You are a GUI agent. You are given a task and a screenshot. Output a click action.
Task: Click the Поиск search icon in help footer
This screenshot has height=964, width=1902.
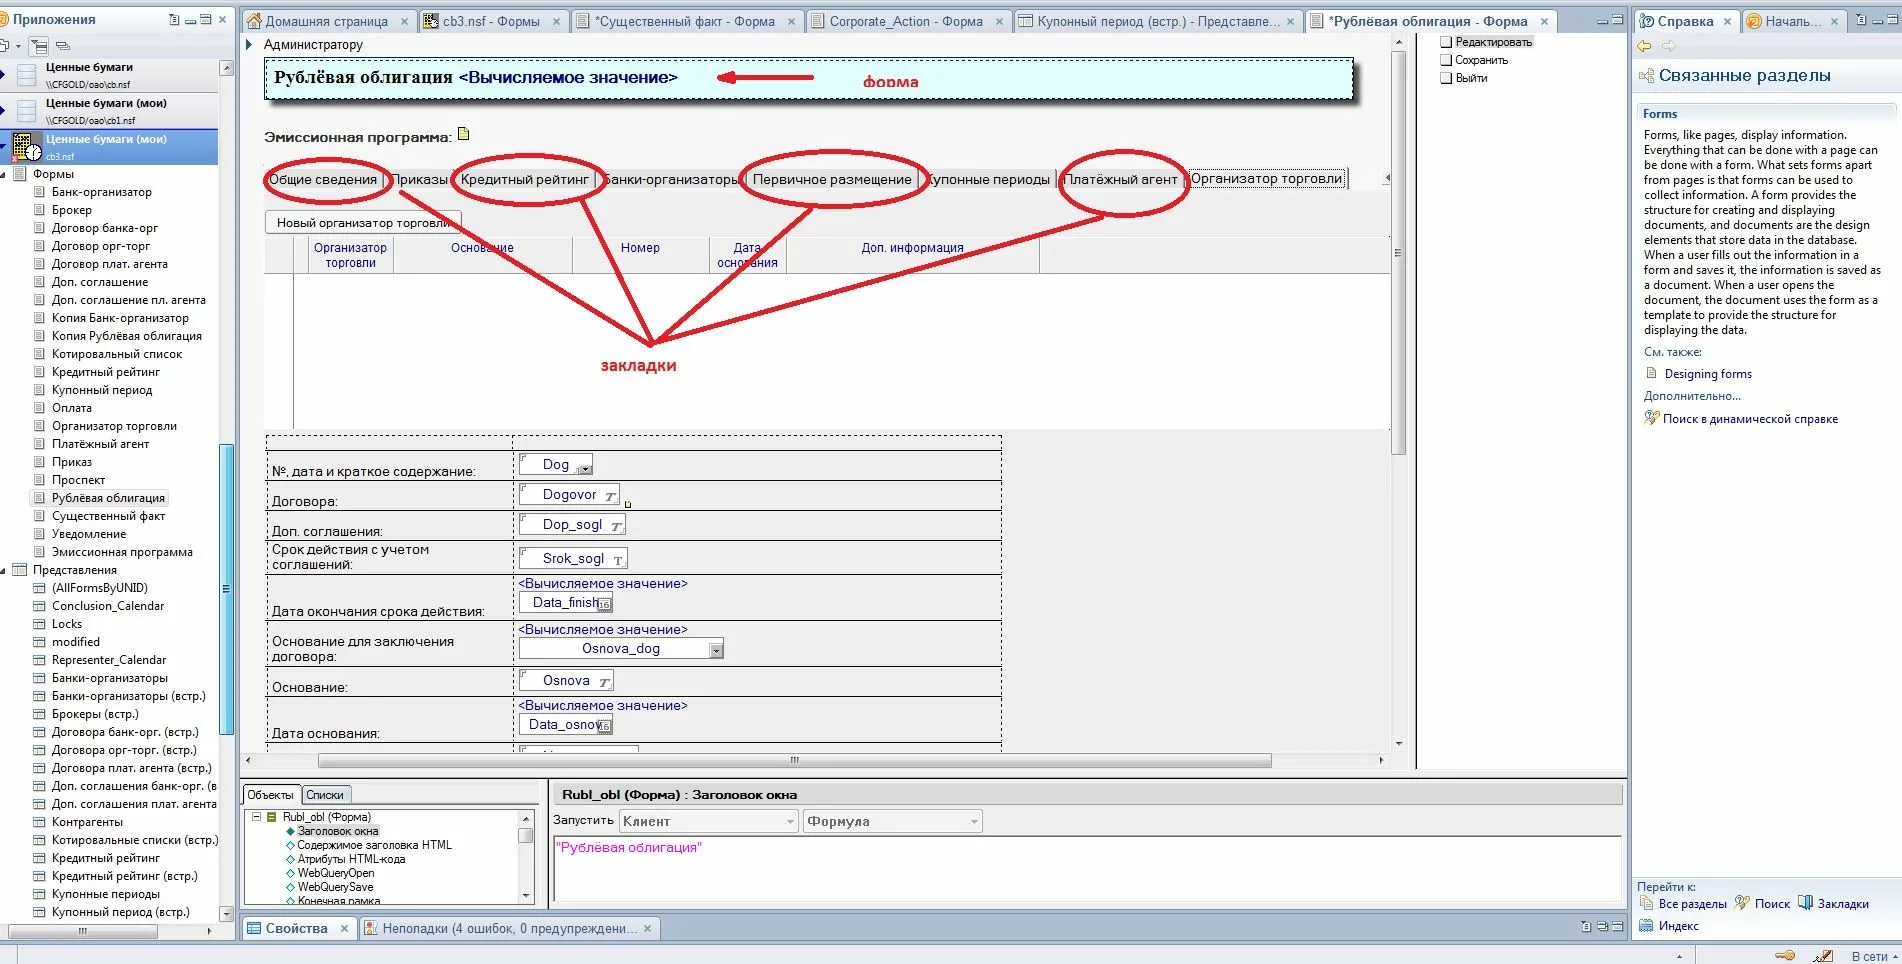point(1742,903)
